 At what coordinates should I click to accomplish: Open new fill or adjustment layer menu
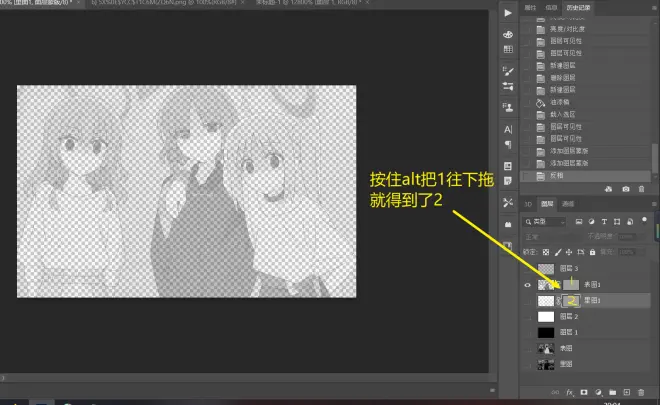598,392
